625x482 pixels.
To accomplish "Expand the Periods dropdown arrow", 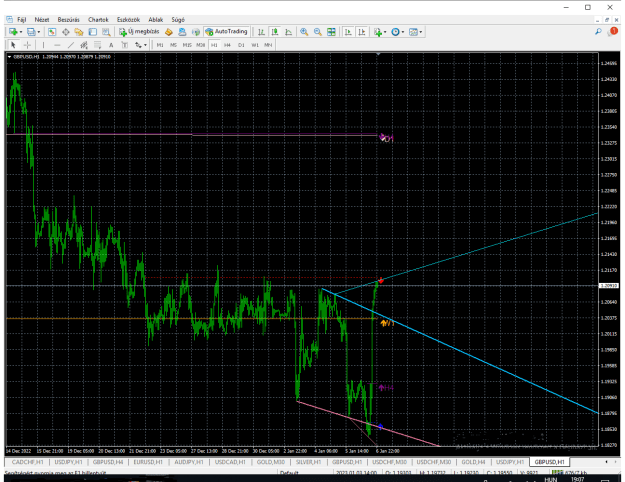I will pos(403,32).
